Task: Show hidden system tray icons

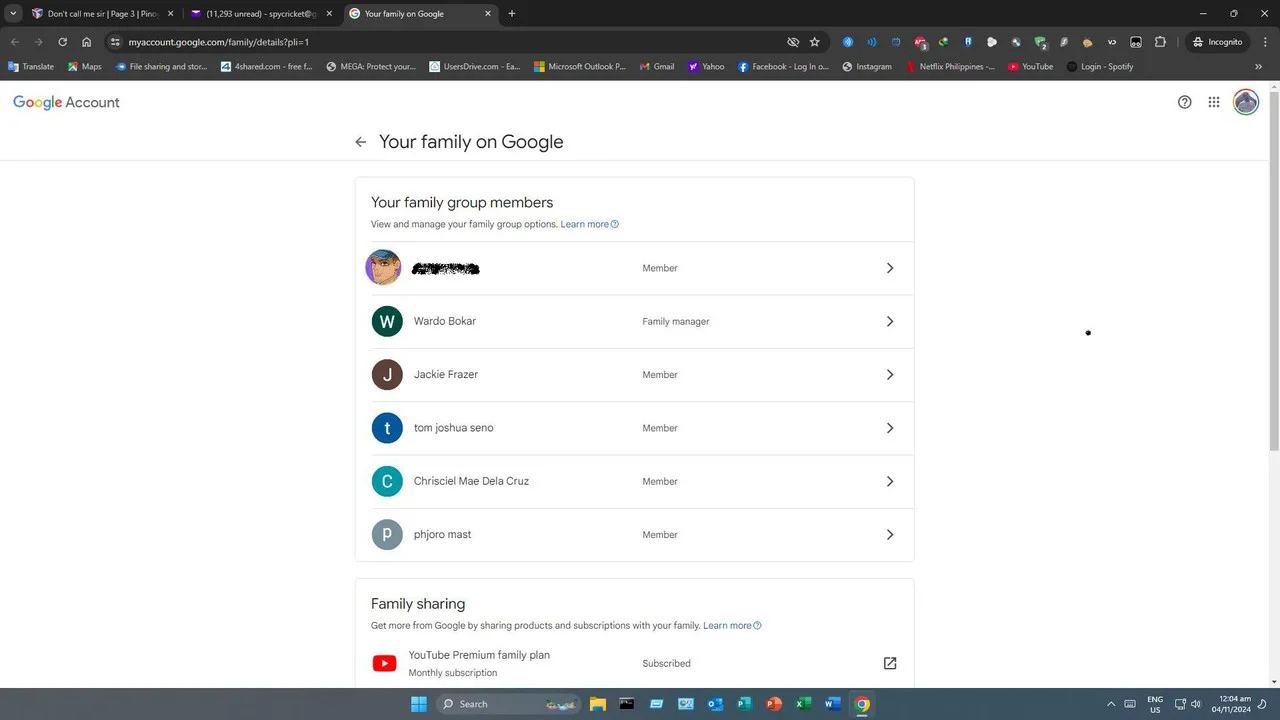Action: tap(1110, 704)
